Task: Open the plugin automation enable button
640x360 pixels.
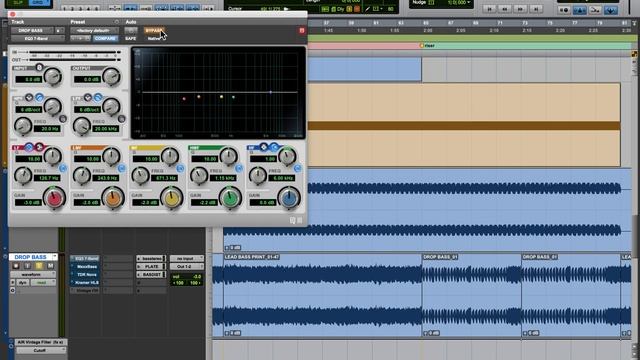Action: click(131, 31)
